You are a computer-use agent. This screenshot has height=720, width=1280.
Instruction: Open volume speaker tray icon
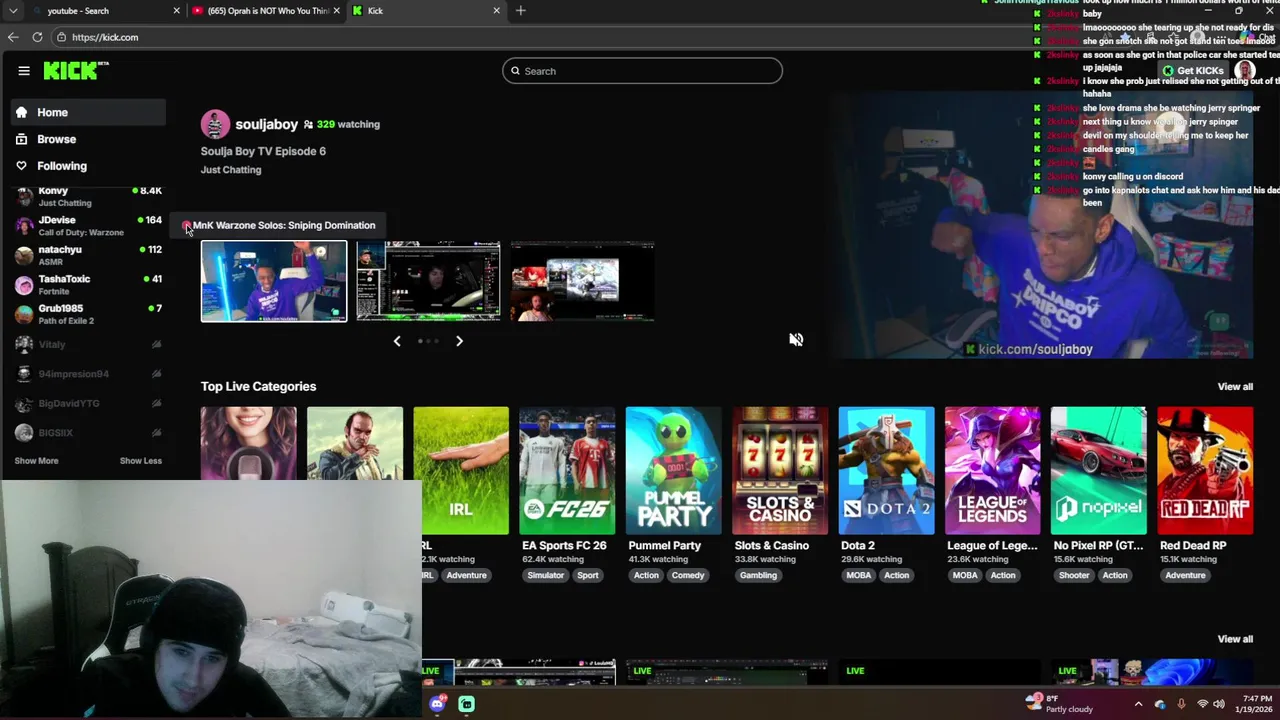point(1219,704)
